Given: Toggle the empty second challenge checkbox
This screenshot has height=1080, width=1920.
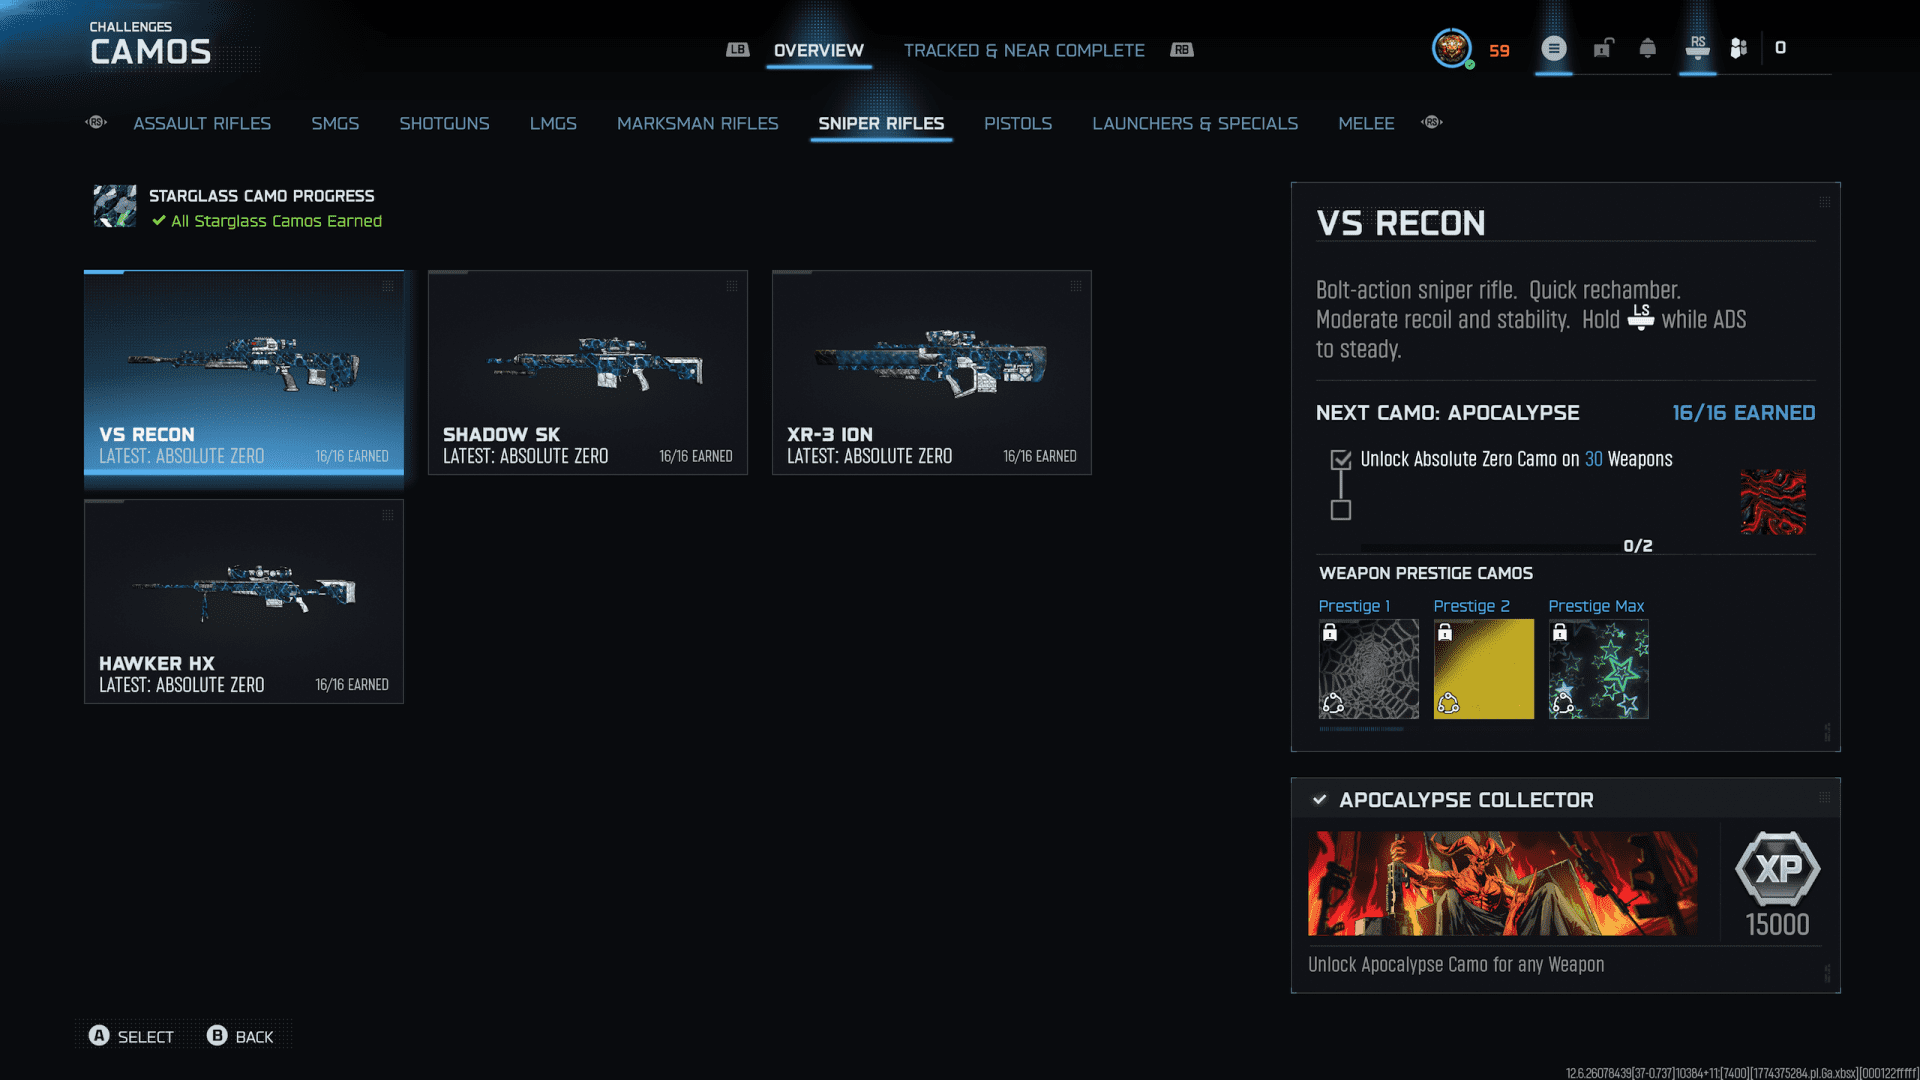Looking at the screenshot, I should click(x=1341, y=510).
